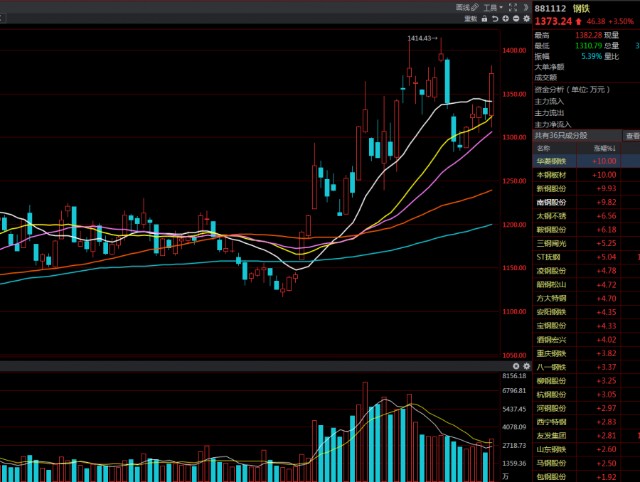Image resolution: width=640 pixels, height=482 pixels.
Task: Click the 重叠 overlay button
Action: [469, 18]
